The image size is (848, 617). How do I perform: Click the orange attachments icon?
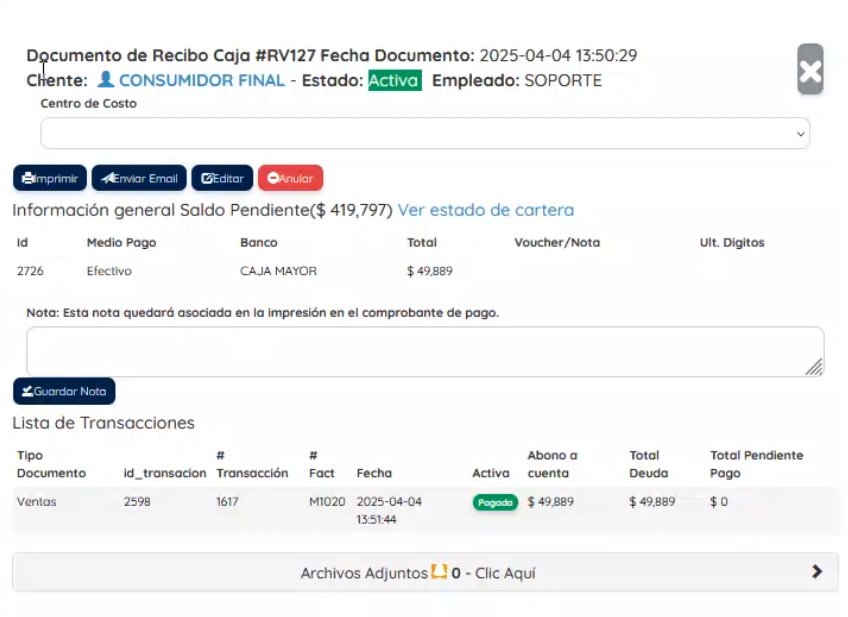click(x=438, y=573)
